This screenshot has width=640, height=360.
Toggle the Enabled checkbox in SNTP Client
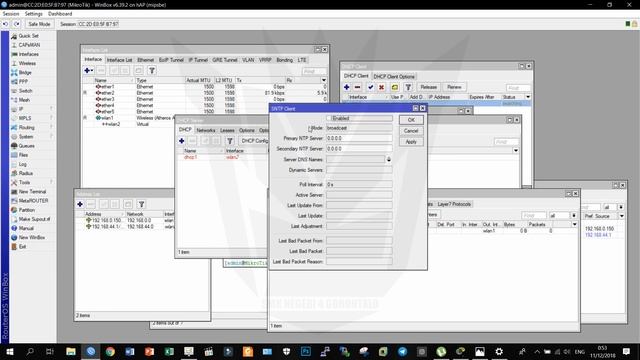(x=329, y=118)
